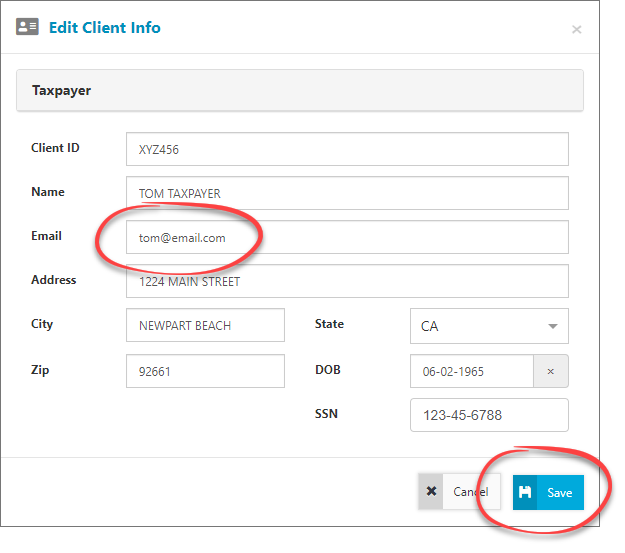Image resolution: width=625 pixels, height=553 pixels.
Task: Click the Address field with 1224 MAIN STREET
Action: click(347, 281)
